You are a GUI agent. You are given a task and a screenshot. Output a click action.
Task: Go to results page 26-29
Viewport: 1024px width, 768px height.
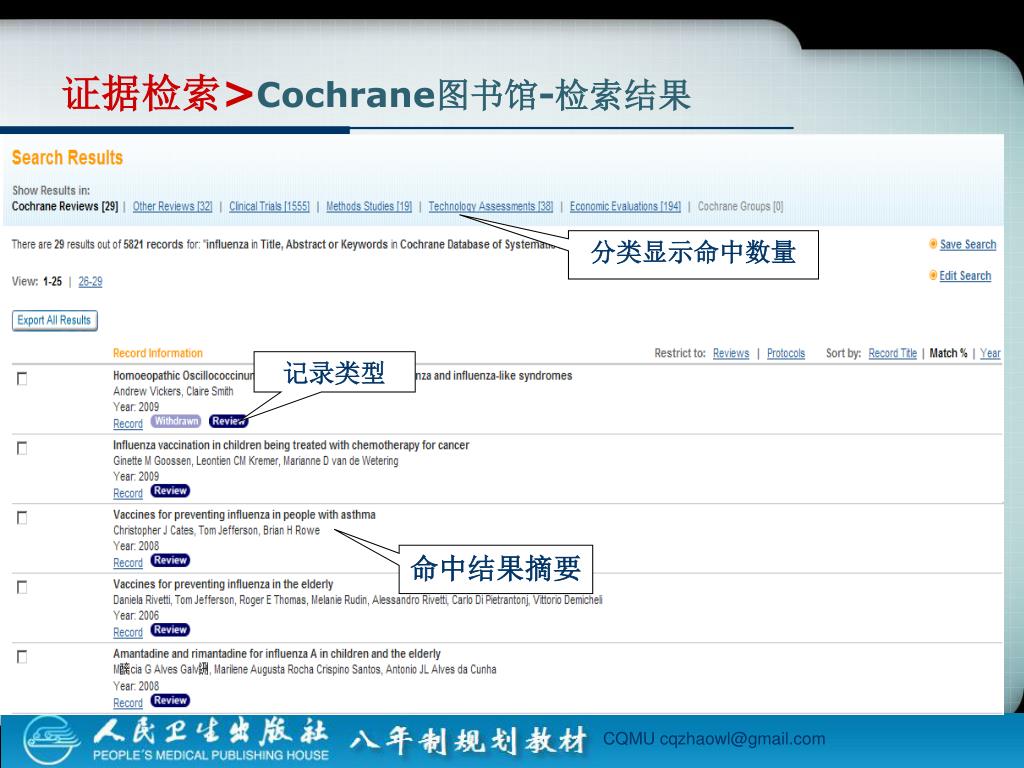[90, 281]
